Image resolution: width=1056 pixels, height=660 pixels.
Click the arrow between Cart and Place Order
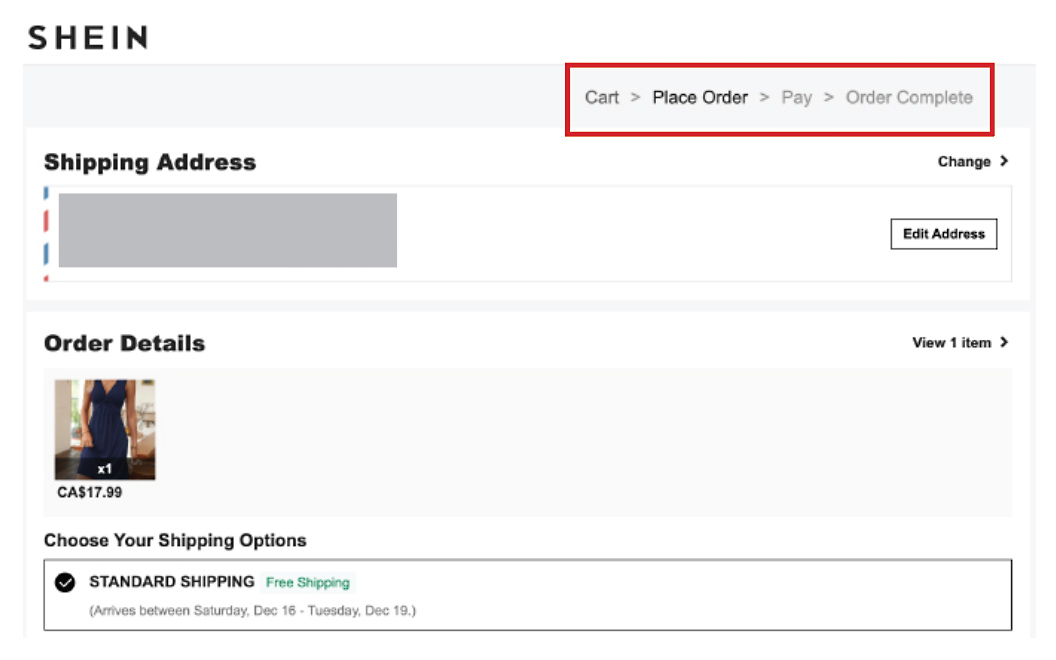pyautogui.click(x=635, y=97)
